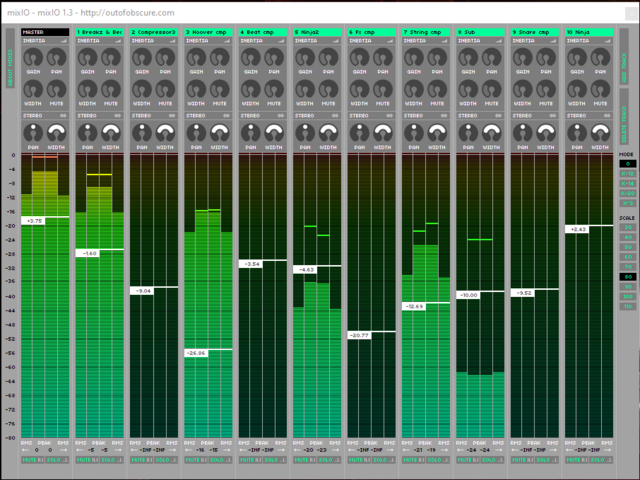This screenshot has height=480, width=640.
Task: Toggle the Master Stereo link icon
Action: point(63,116)
